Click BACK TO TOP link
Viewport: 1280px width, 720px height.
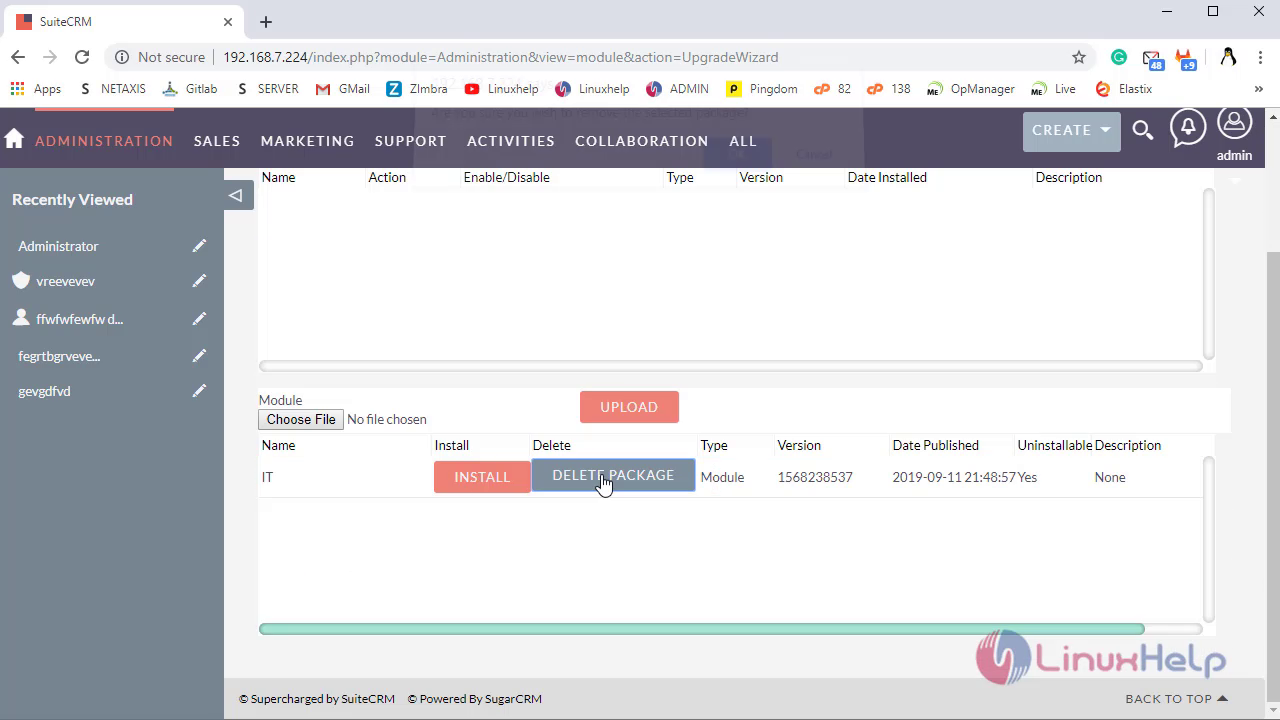[1176, 699]
